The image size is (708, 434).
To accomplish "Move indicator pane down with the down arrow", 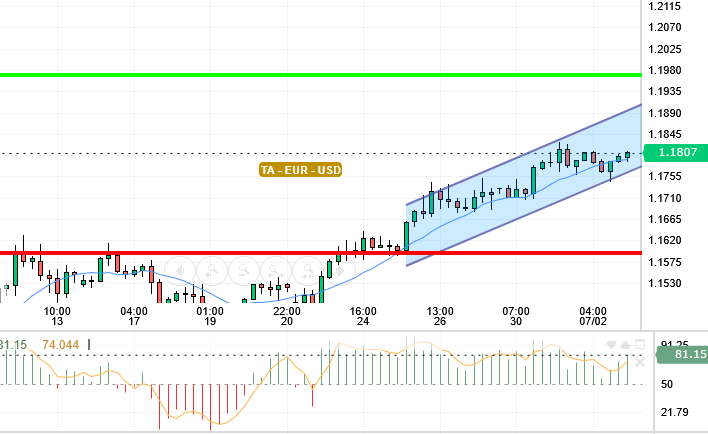I will click(x=611, y=345).
